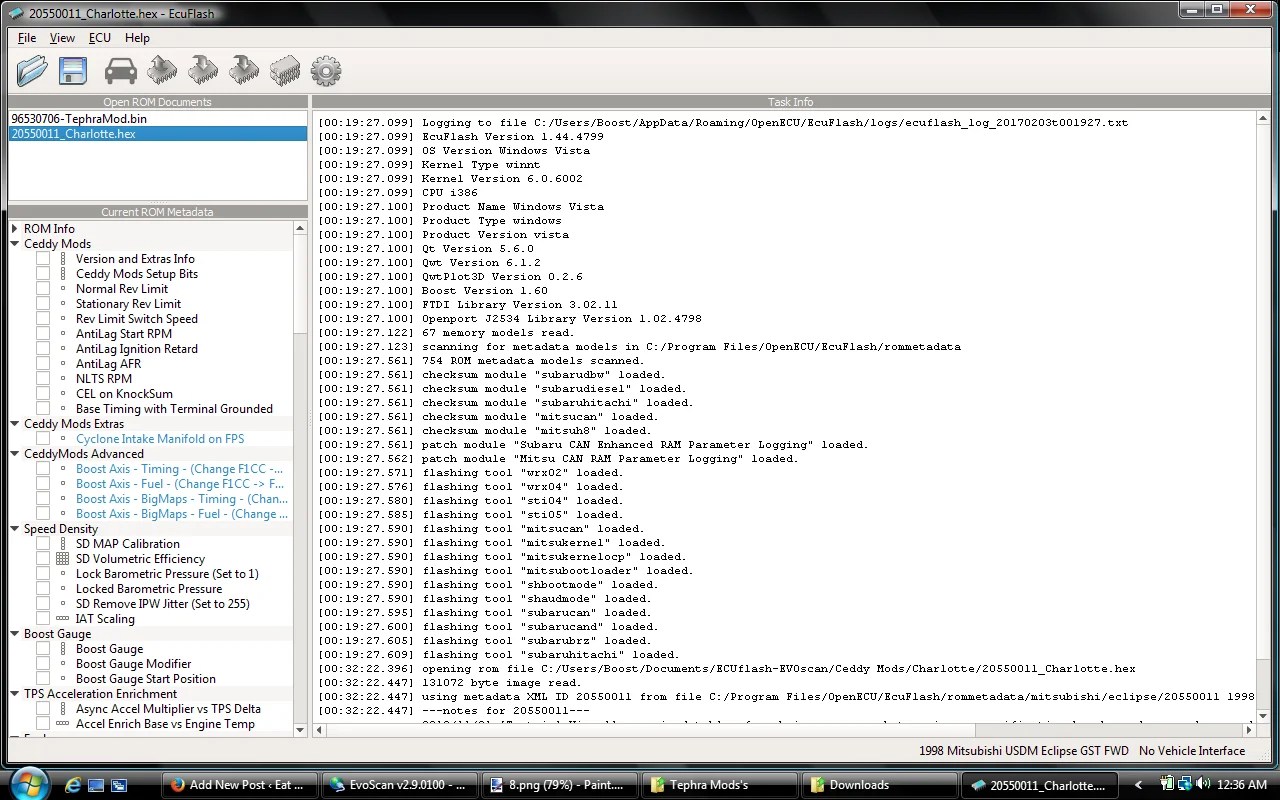Image resolution: width=1280 pixels, height=800 pixels.
Task: Click the network tray icon
Action: point(1183,785)
